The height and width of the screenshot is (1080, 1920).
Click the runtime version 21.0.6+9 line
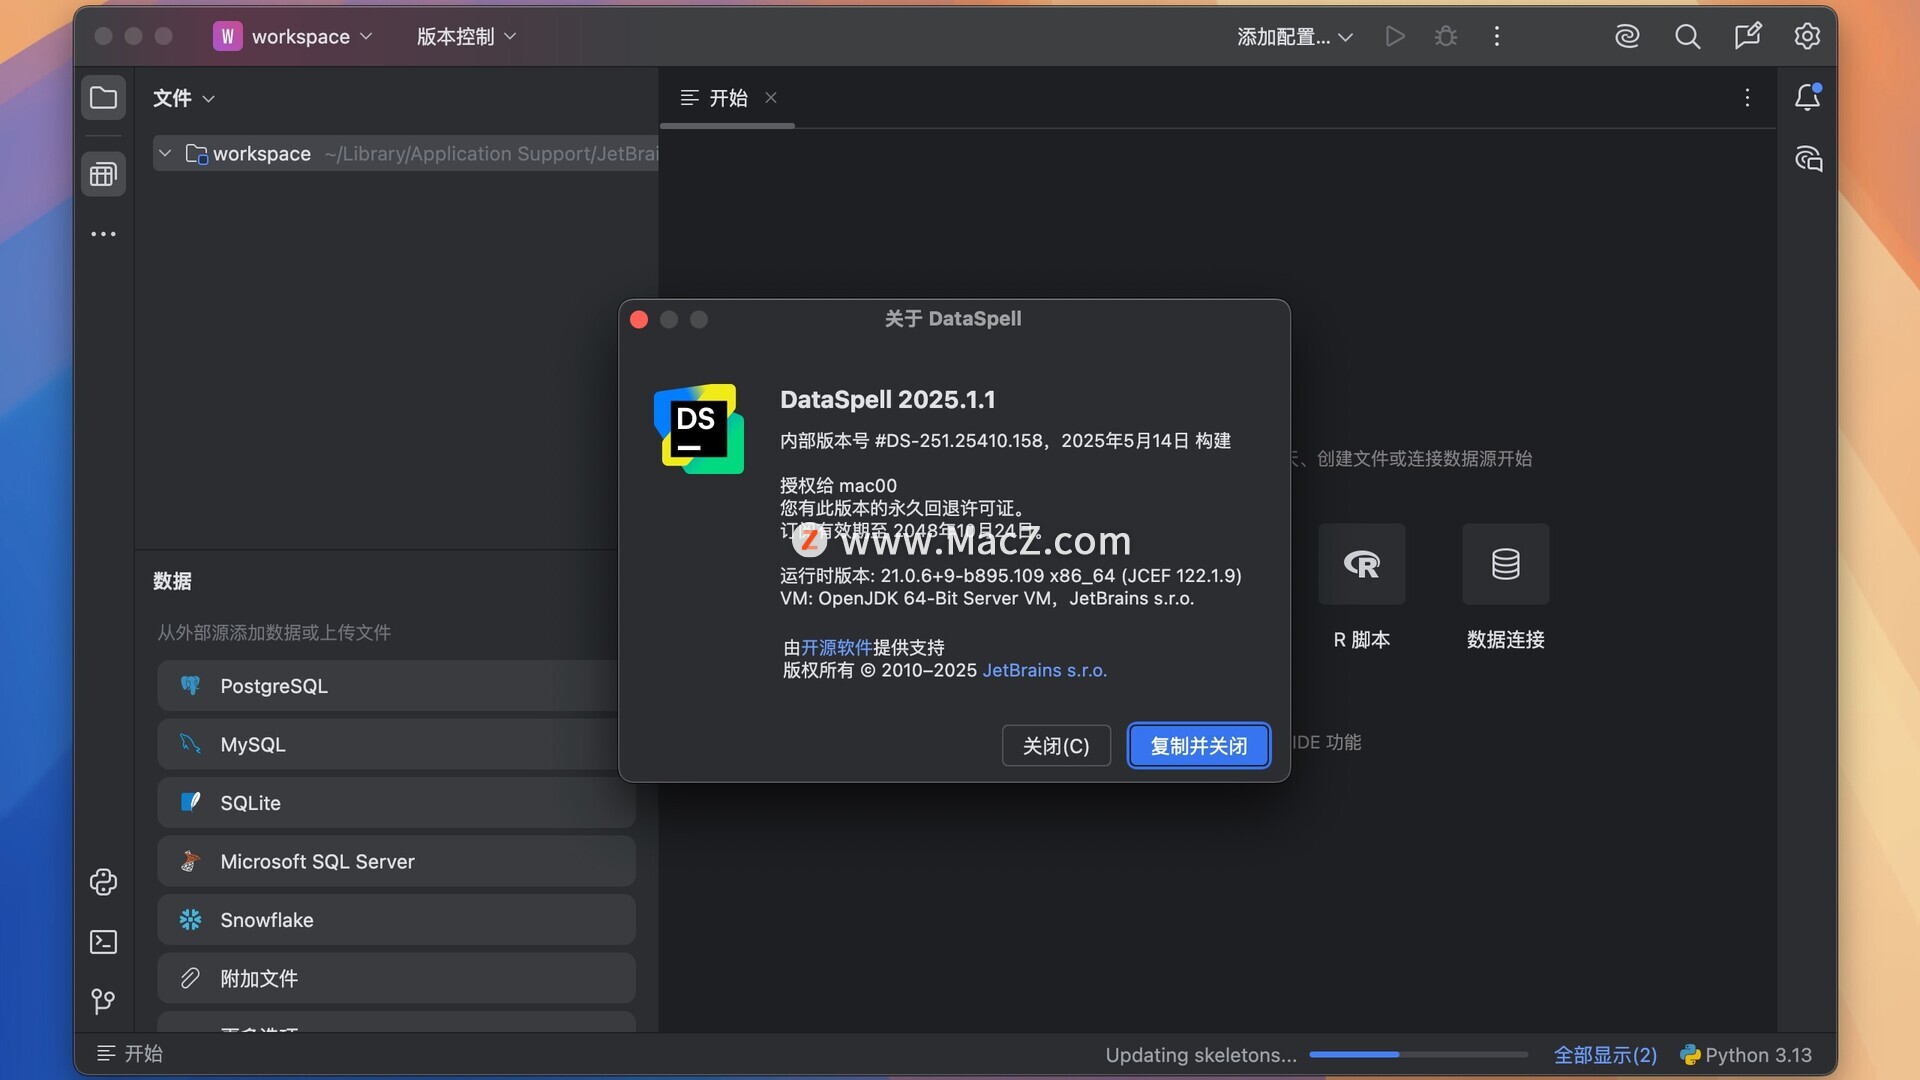click(x=1010, y=576)
